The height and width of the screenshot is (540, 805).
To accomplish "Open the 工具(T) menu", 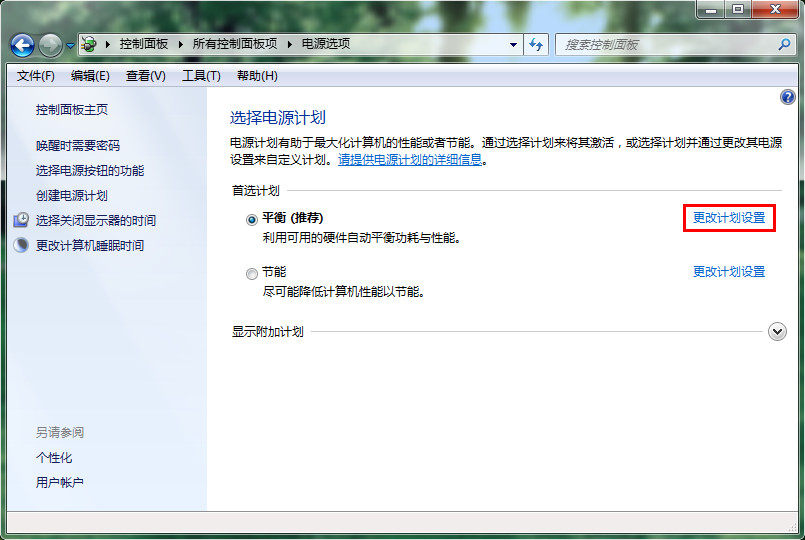I will 201,76.
